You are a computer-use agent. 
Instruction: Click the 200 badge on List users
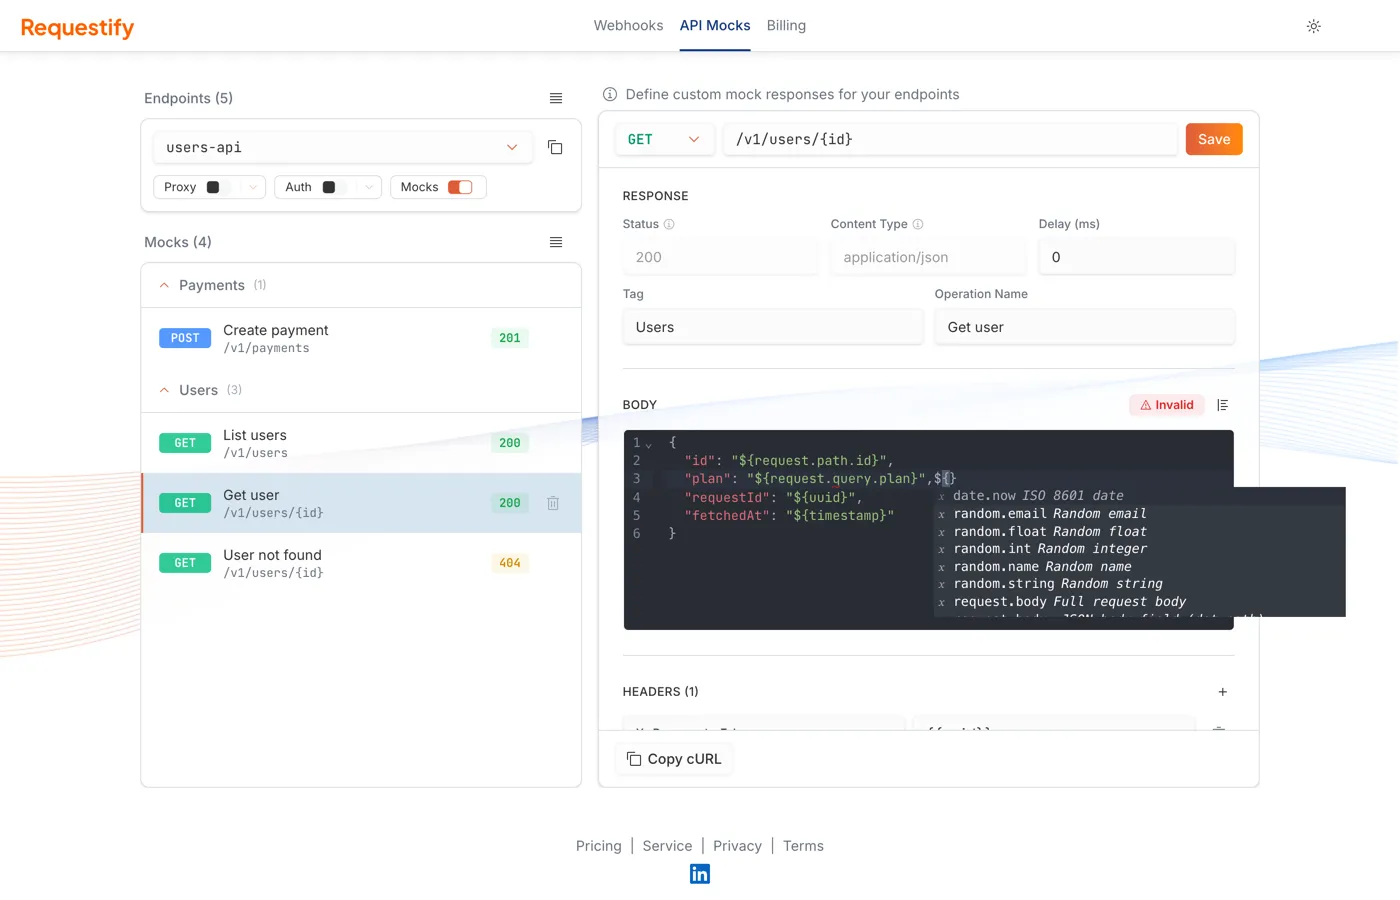pyautogui.click(x=510, y=443)
